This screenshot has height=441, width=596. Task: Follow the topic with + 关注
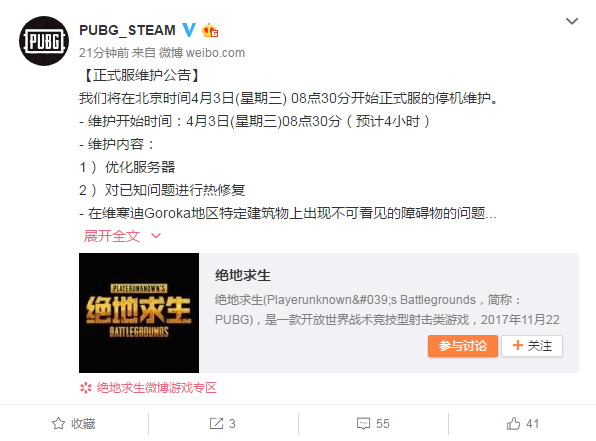pos(532,346)
